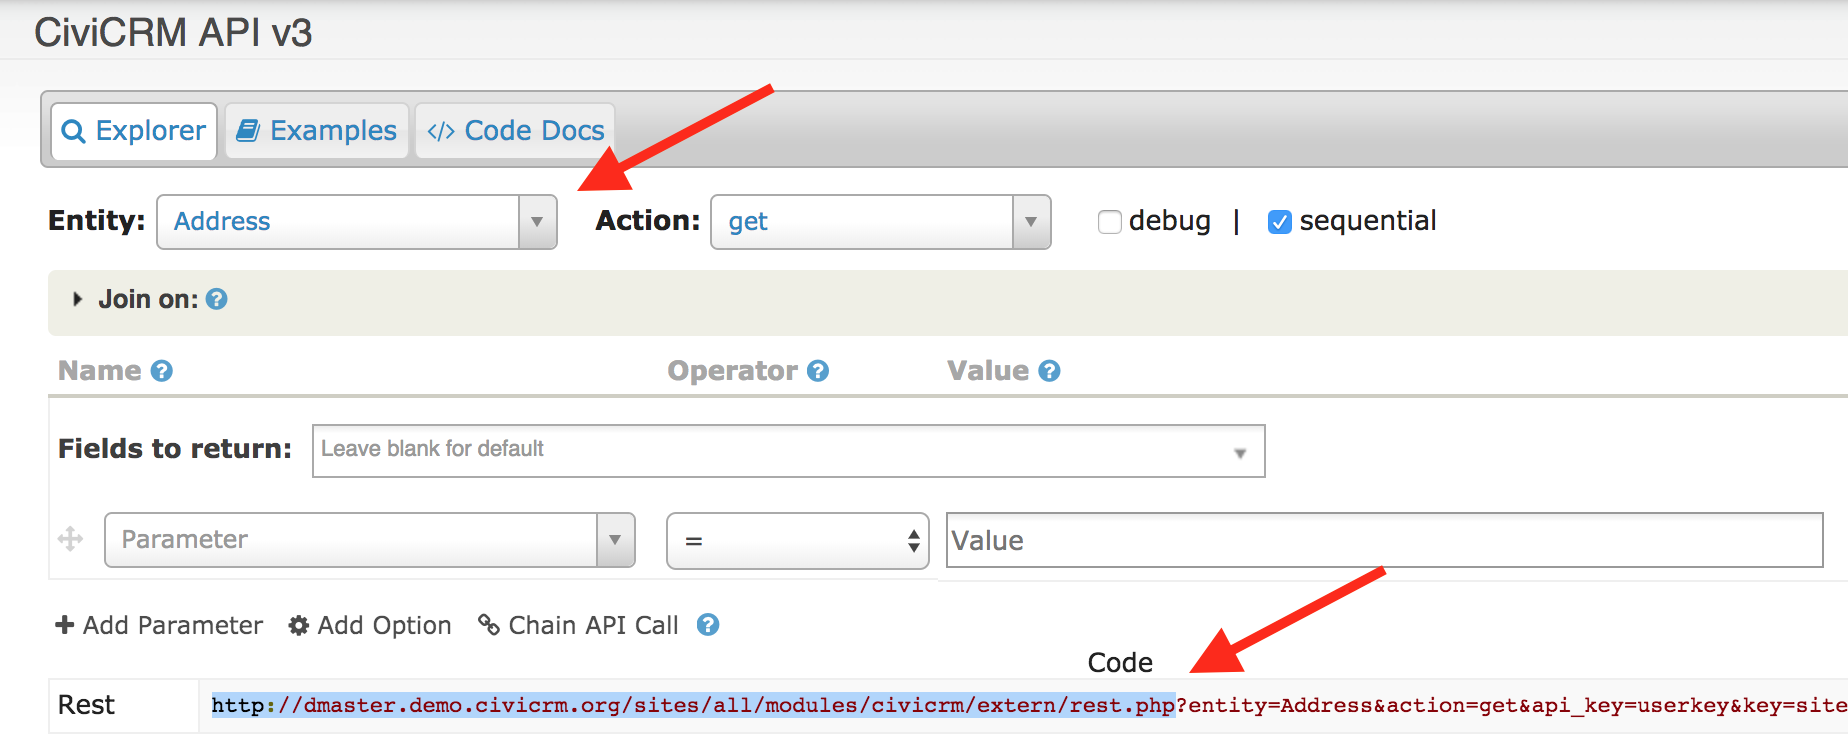Viewport: 1848px width, 734px height.
Task: Enable the debug checkbox
Action: coord(1109,222)
